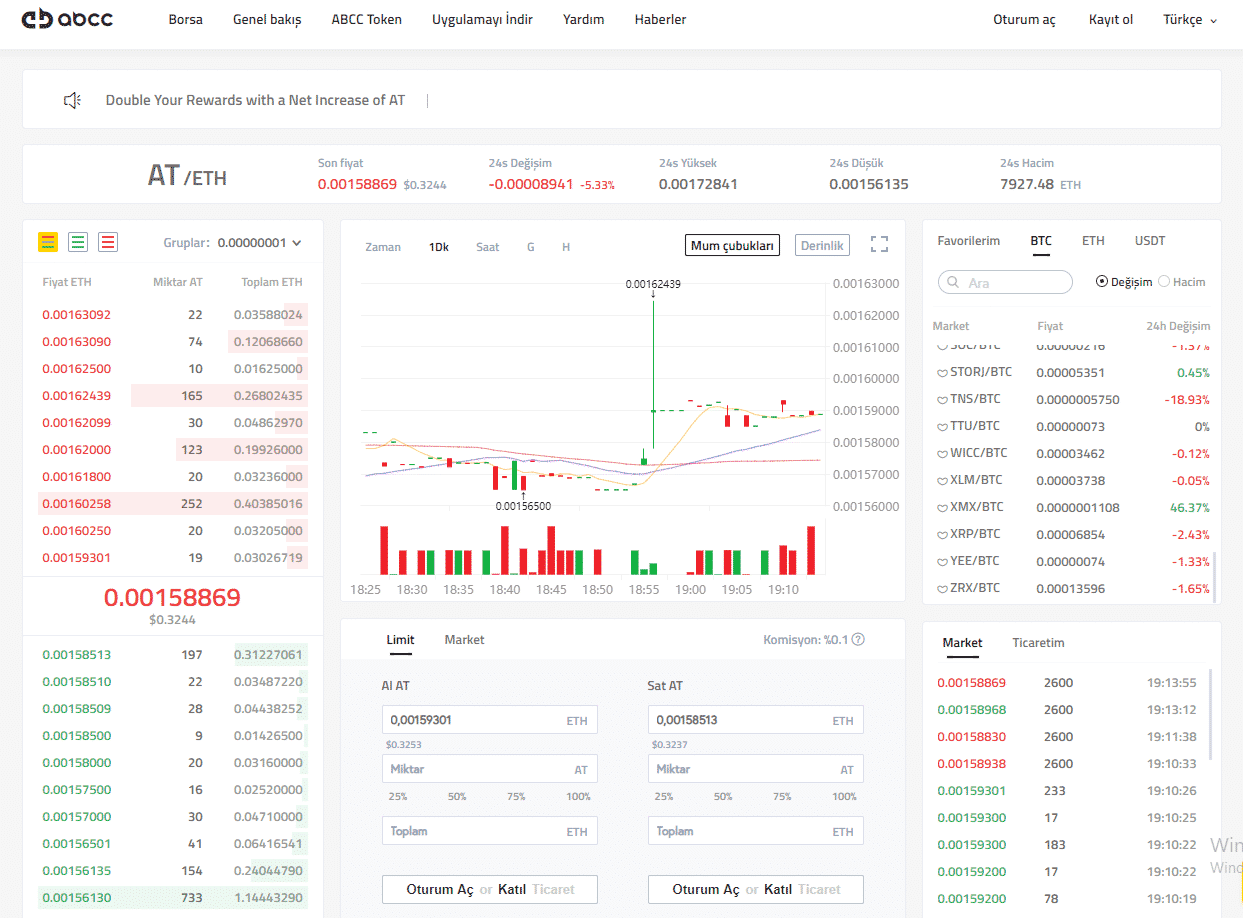This screenshot has height=918, width=1243.
Task: Favorite the ZRX/BTC market heart icon
Action: click(x=941, y=589)
